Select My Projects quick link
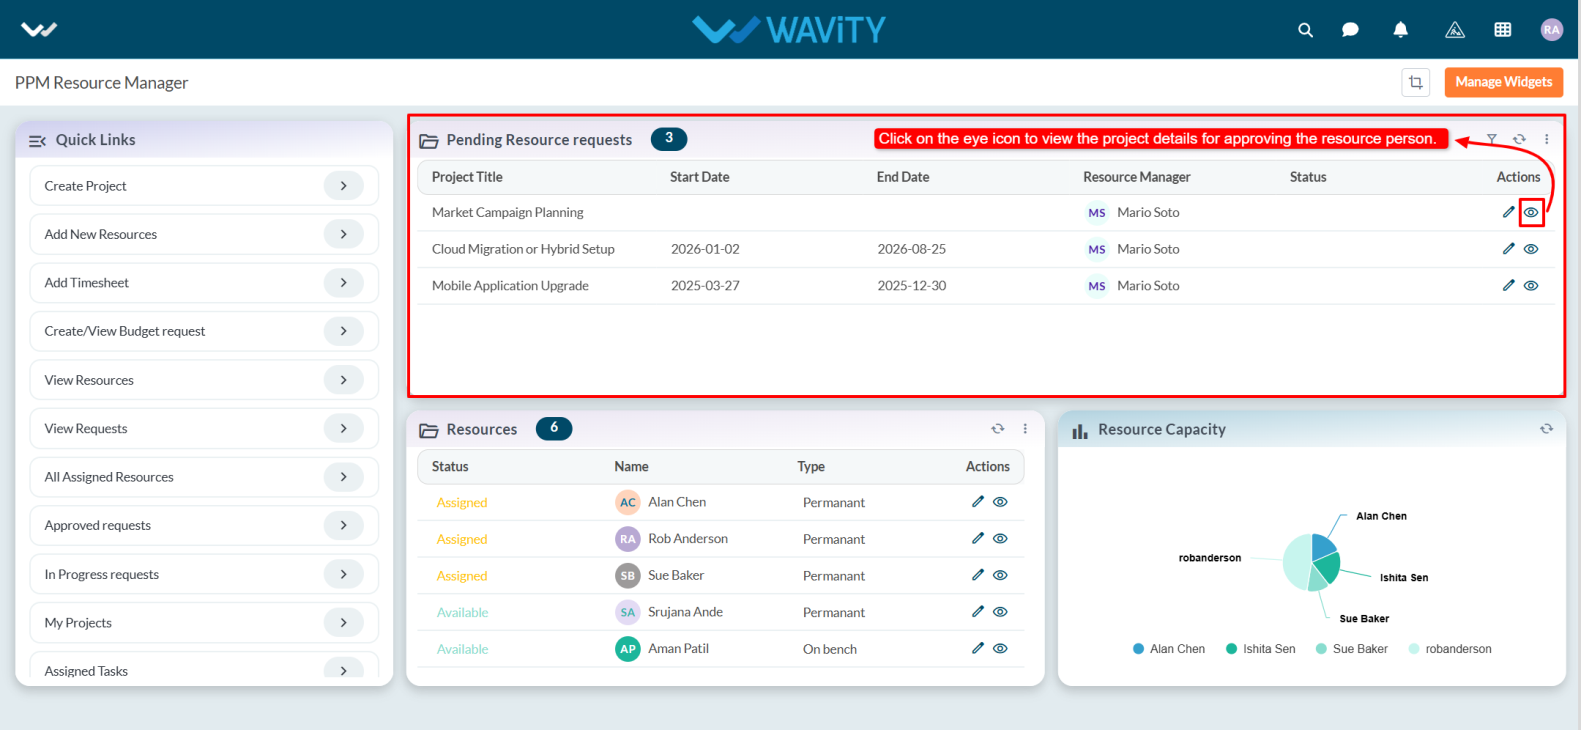Viewport: 1581px width, 730px height. pos(204,622)
